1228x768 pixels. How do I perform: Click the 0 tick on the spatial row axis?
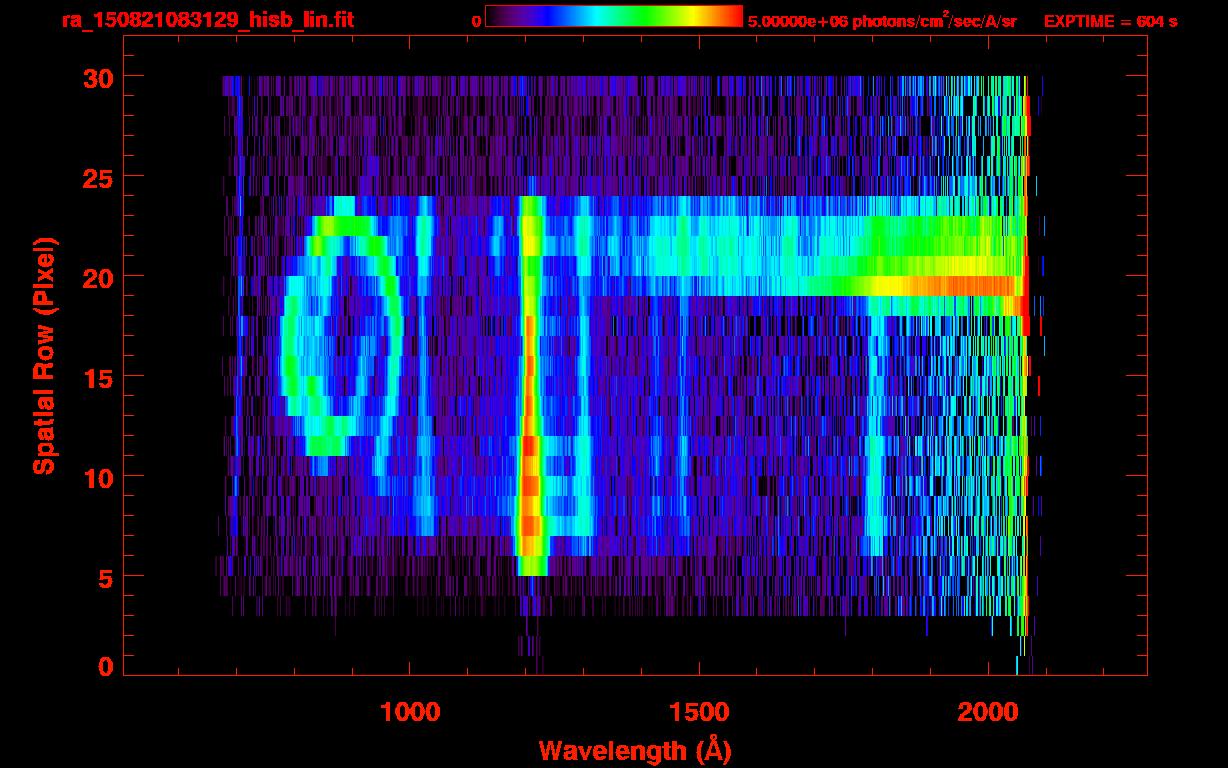coord(104,666)
